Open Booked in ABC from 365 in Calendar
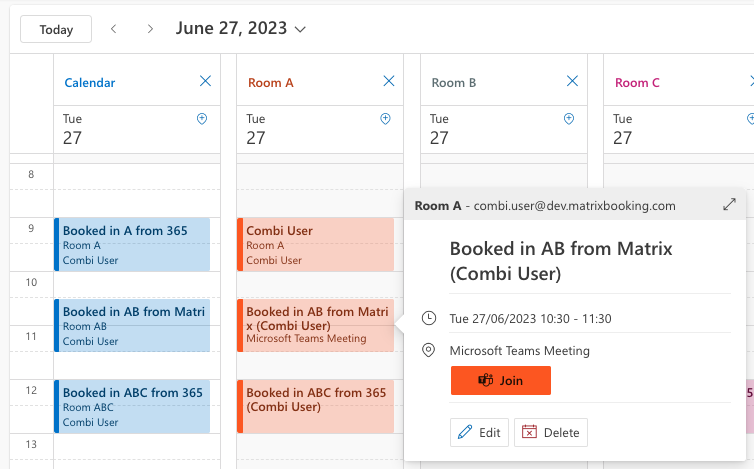The image size is (754, 469). (x=132, y=406)
